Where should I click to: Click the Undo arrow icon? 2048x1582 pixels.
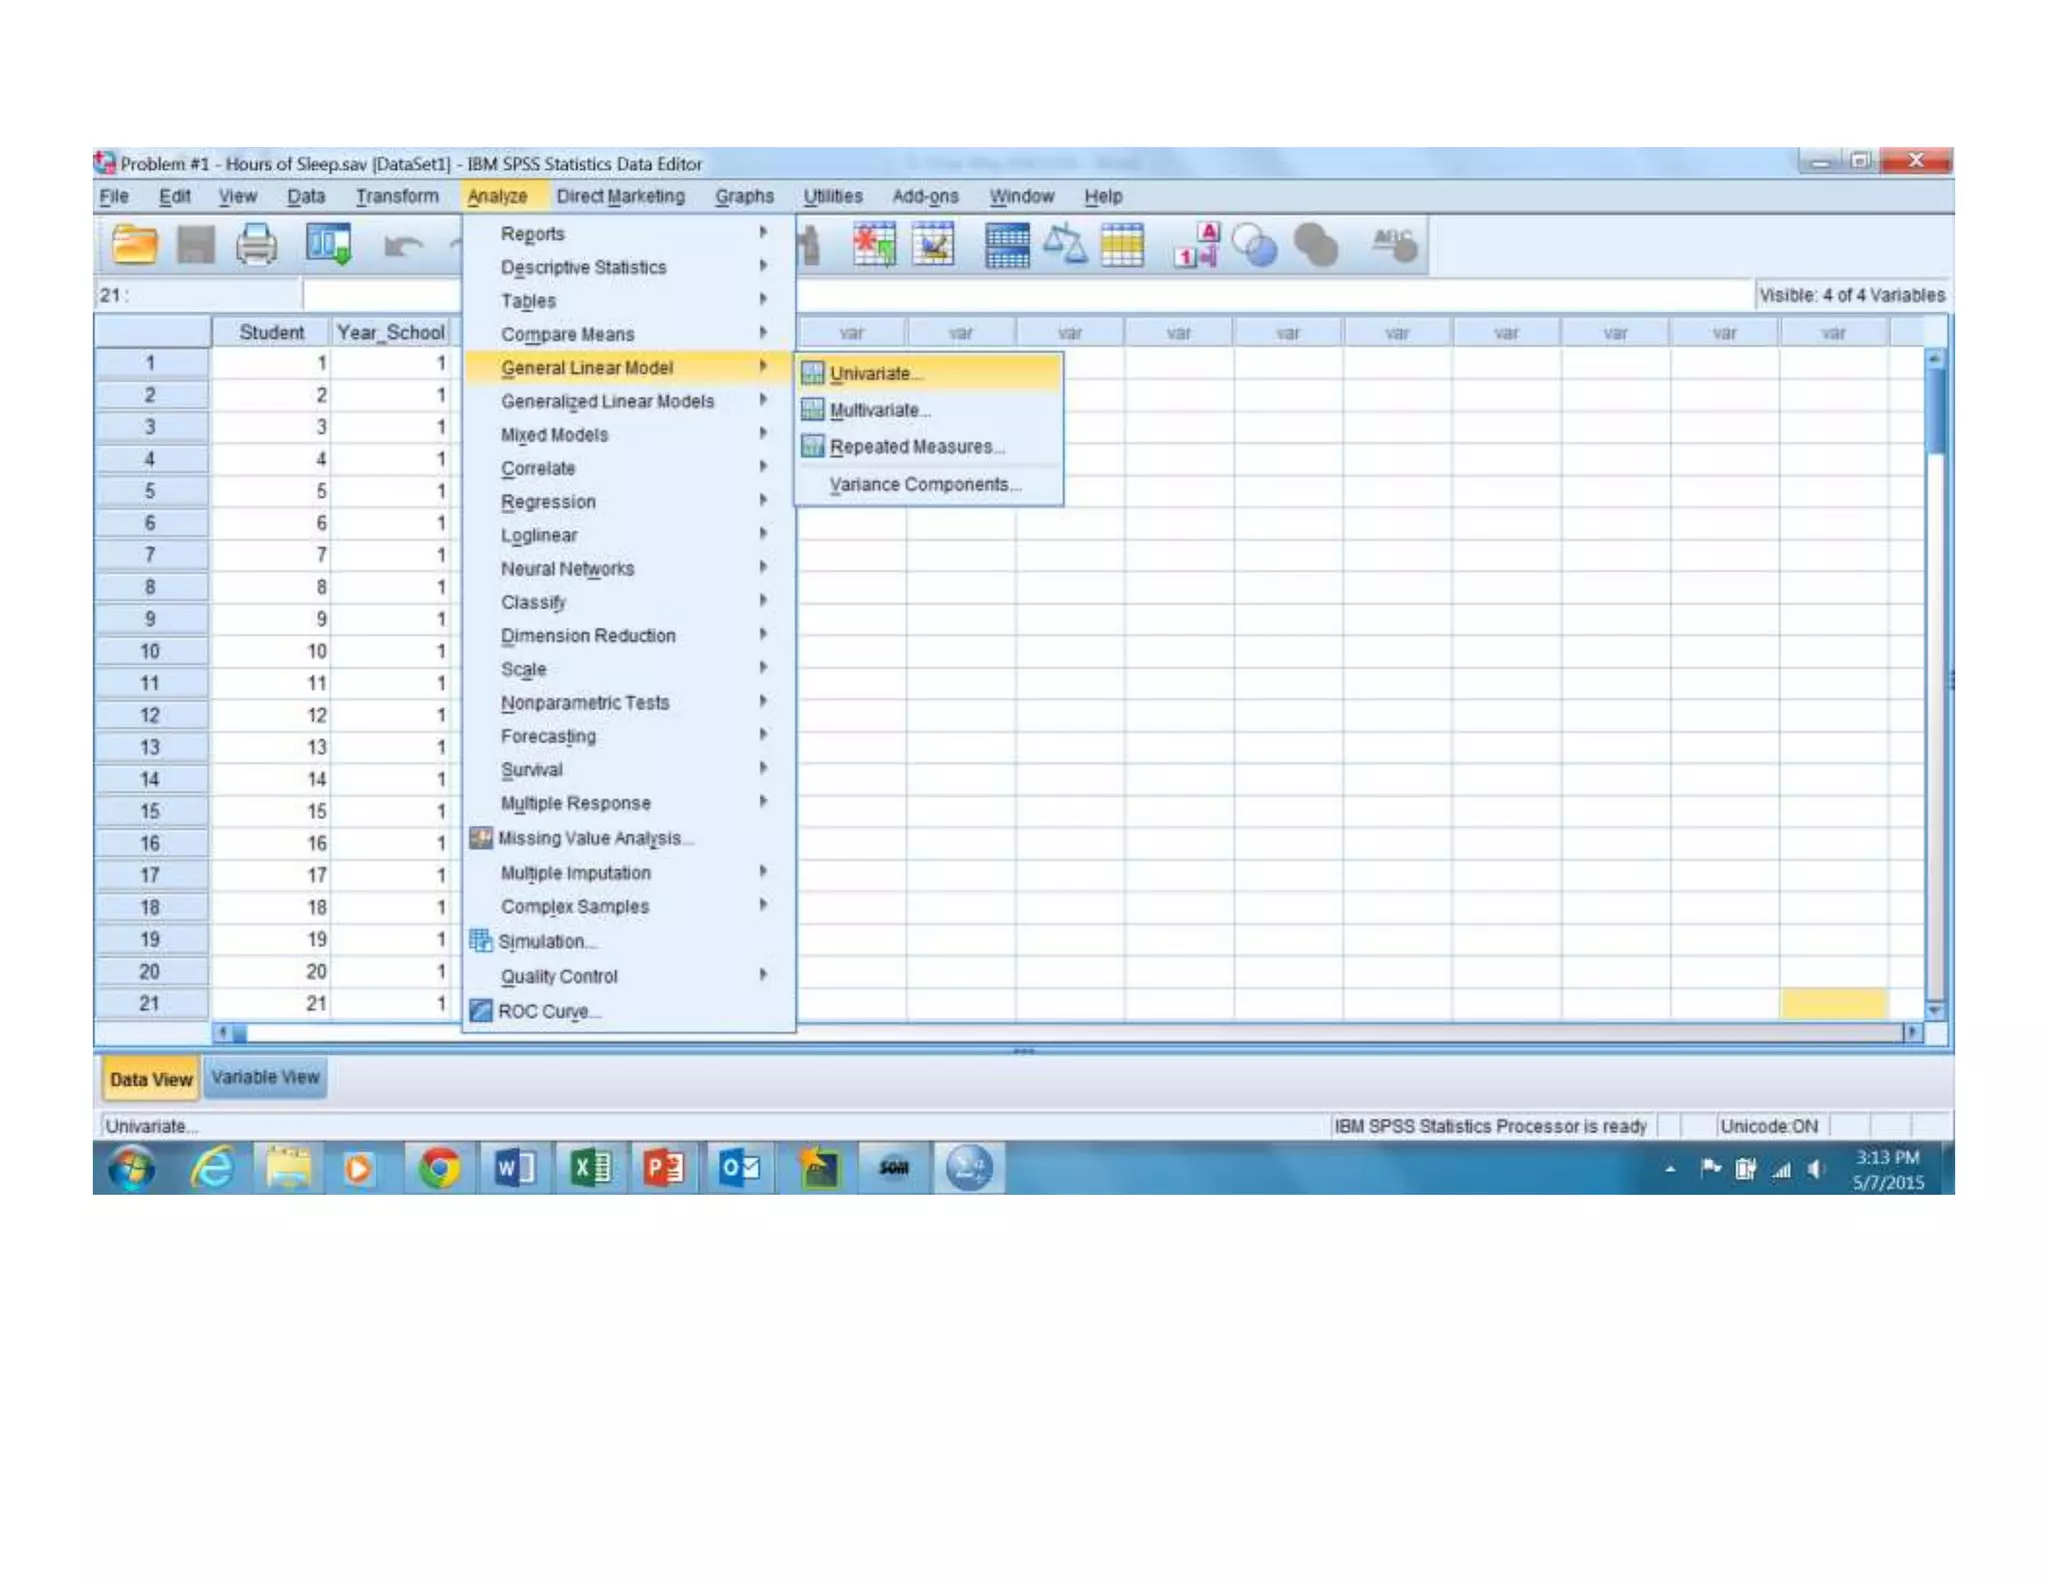pos(403,245)
